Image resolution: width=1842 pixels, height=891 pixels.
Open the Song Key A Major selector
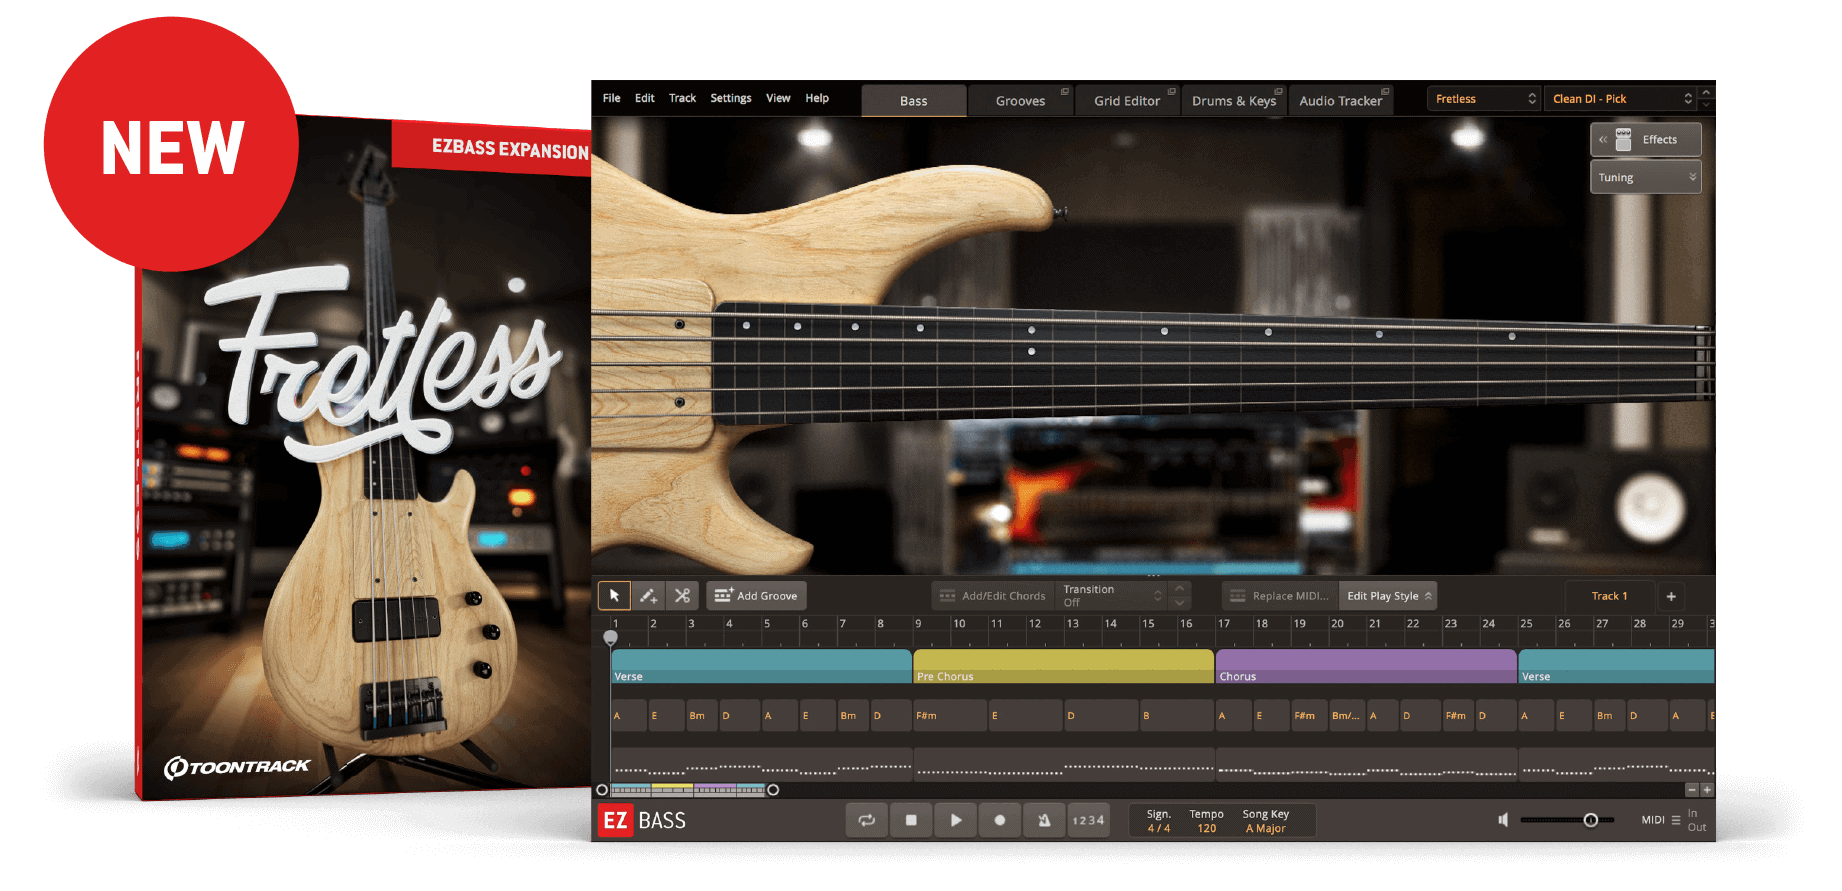click(x=1266, y=828)
